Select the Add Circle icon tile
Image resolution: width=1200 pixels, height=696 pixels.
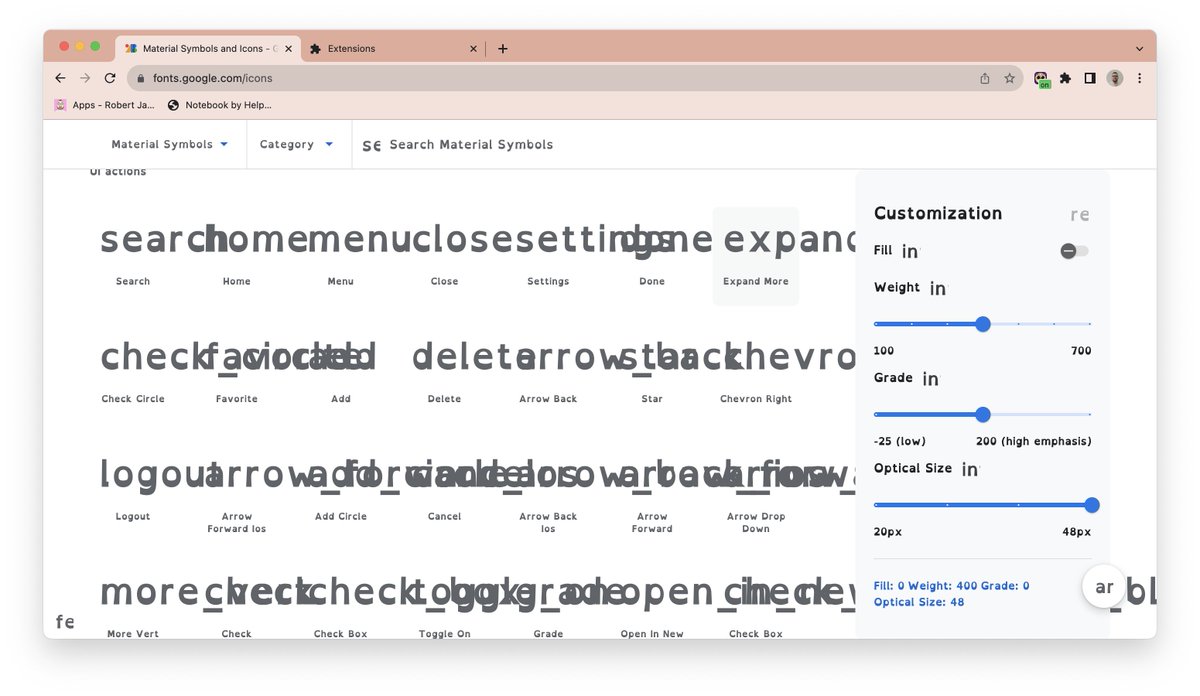[x=341, y=492]
